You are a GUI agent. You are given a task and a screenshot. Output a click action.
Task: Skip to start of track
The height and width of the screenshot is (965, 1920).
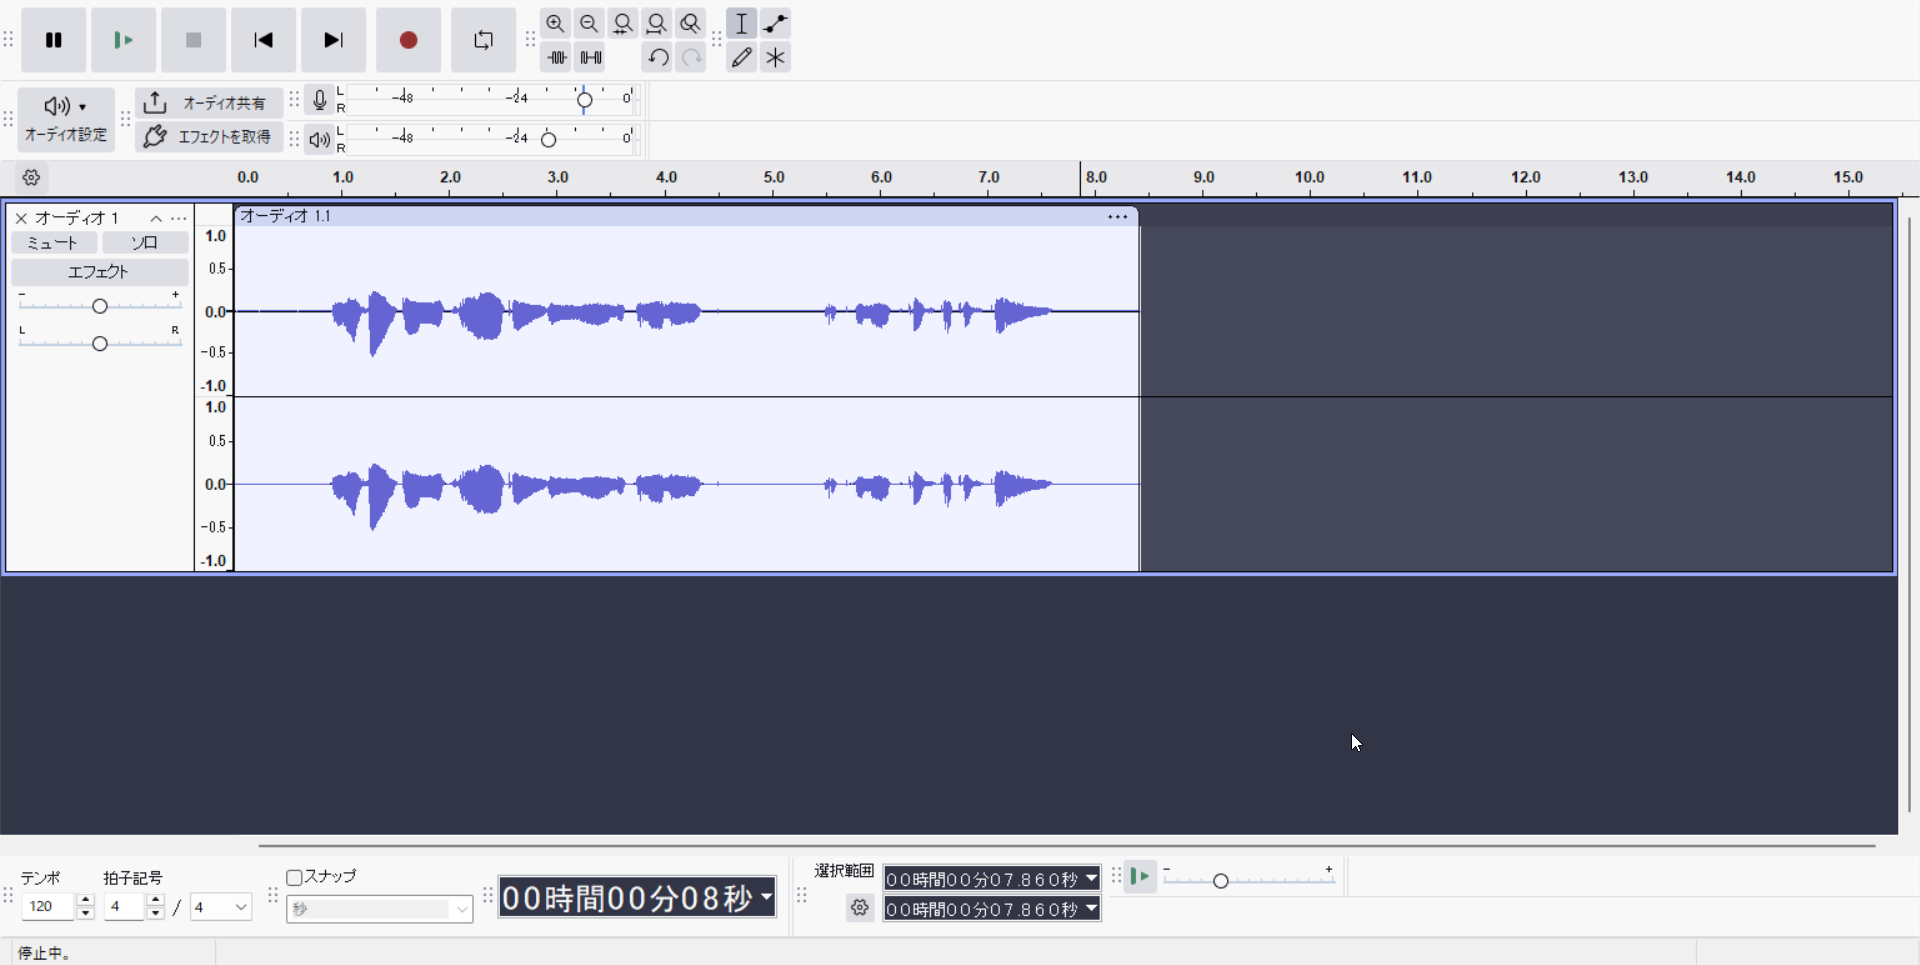point(263,40)
